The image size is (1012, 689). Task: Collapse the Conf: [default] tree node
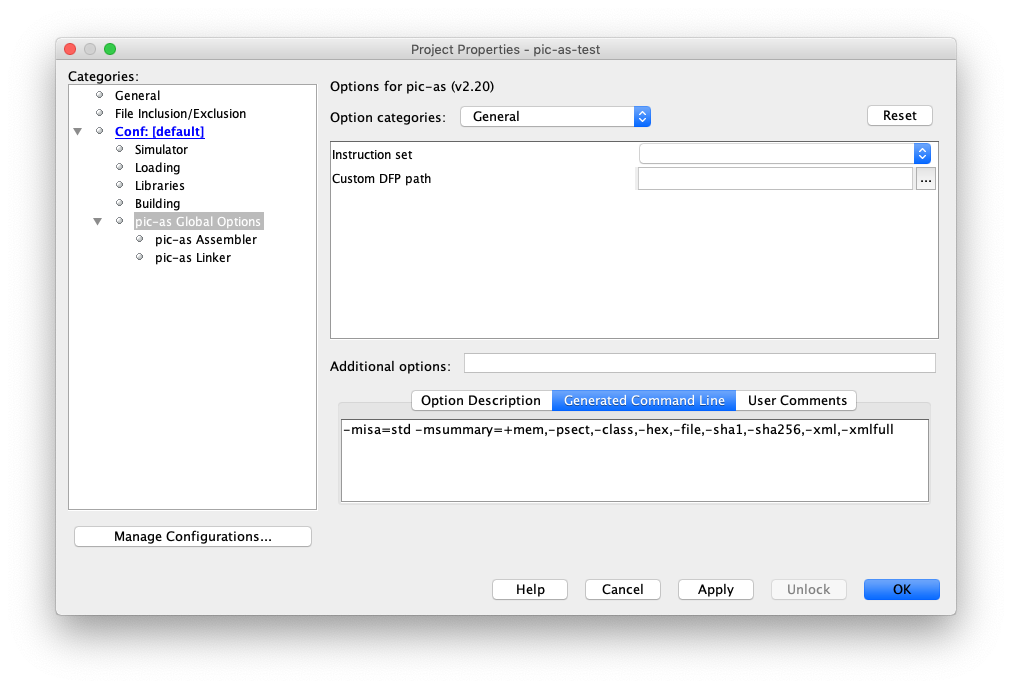point(78,132)
